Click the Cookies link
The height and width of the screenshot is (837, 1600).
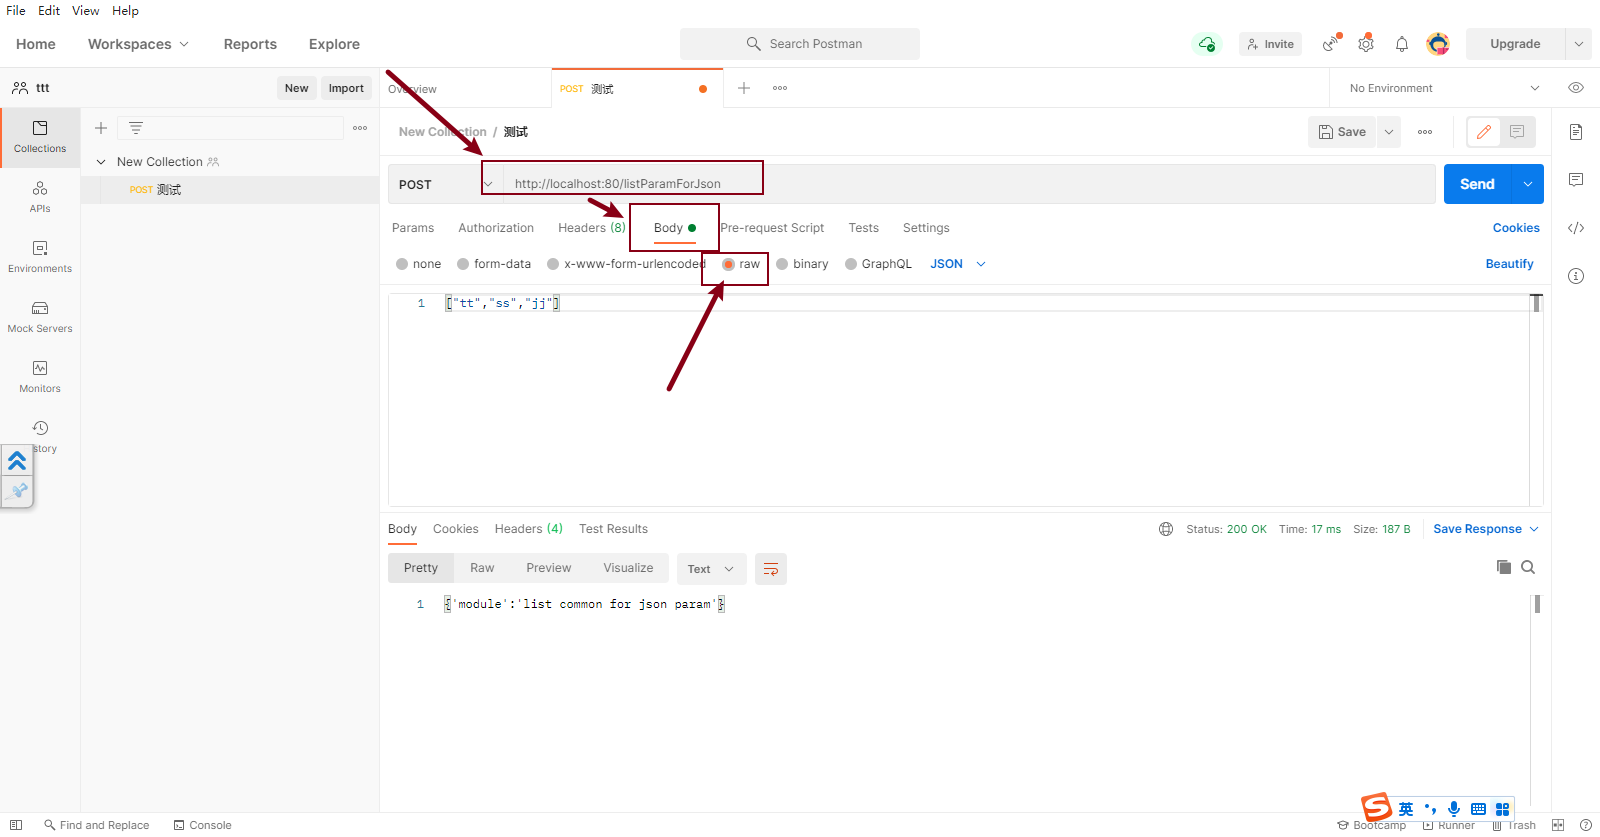point(1516,228)
